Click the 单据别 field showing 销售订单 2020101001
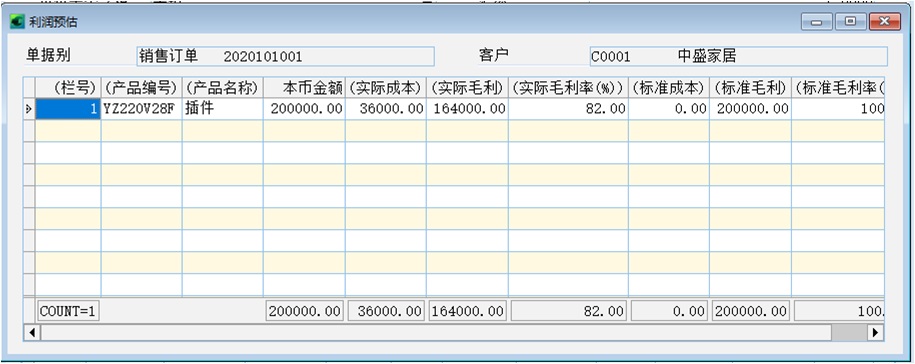Viewport: 915px width, 364px height. point(285,57)
